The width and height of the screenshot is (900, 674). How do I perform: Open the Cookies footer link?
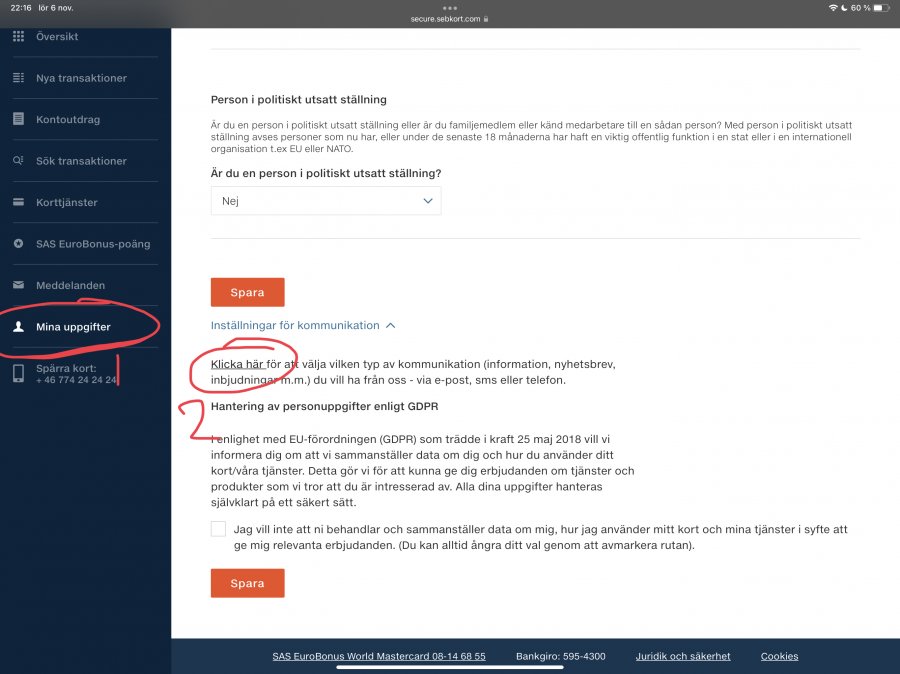coord(779,656)
